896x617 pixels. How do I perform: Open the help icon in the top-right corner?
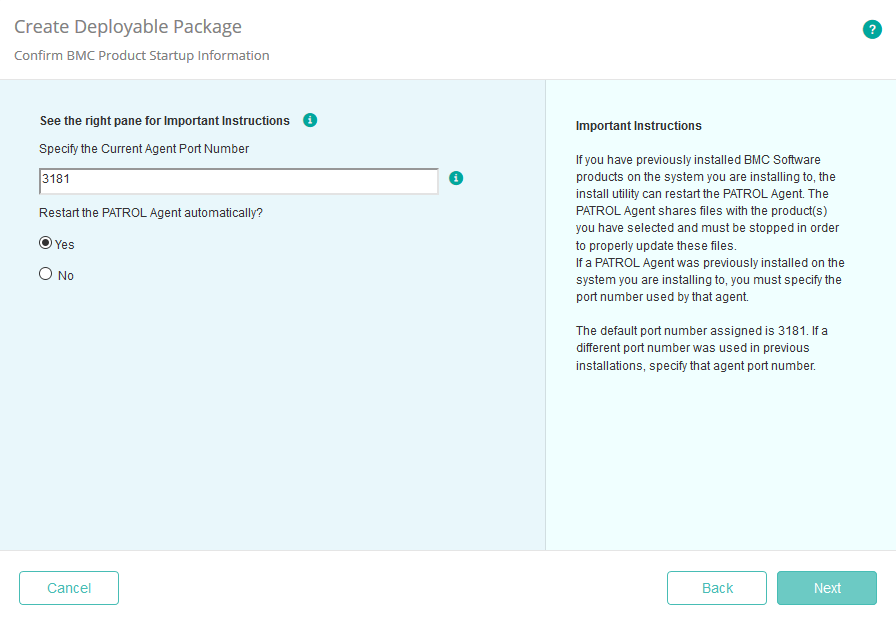pyautogui.click(x=872, y=29)
